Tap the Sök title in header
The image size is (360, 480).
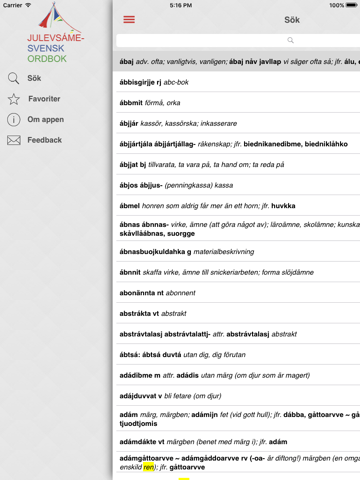pos(292,20)
